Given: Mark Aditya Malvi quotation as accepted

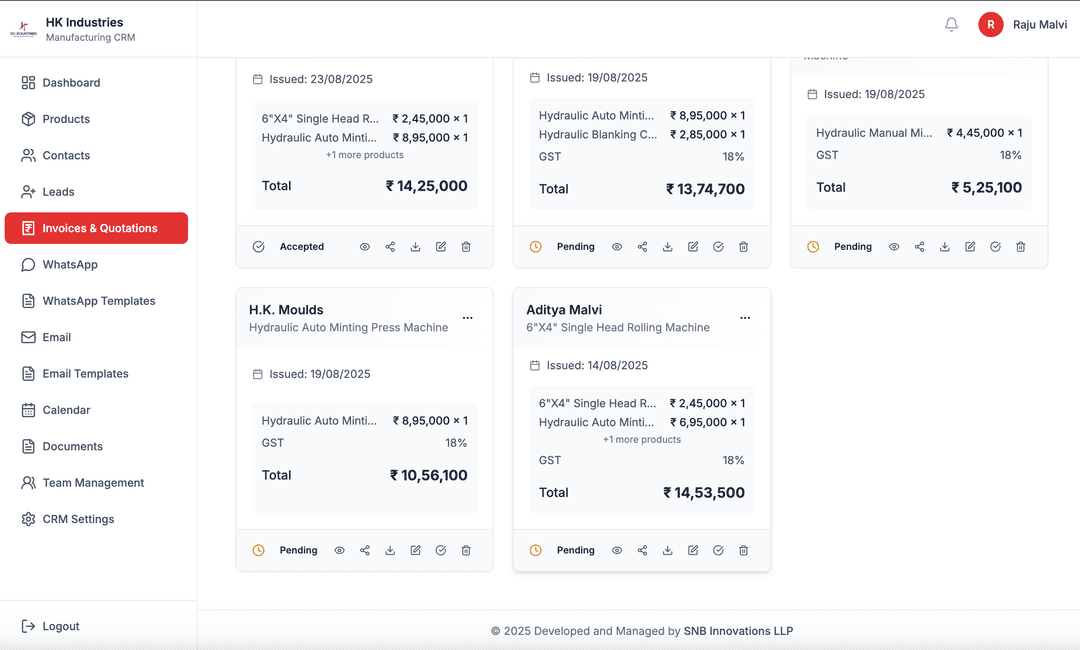Looking at the screenshot, I should coord(718,550).
